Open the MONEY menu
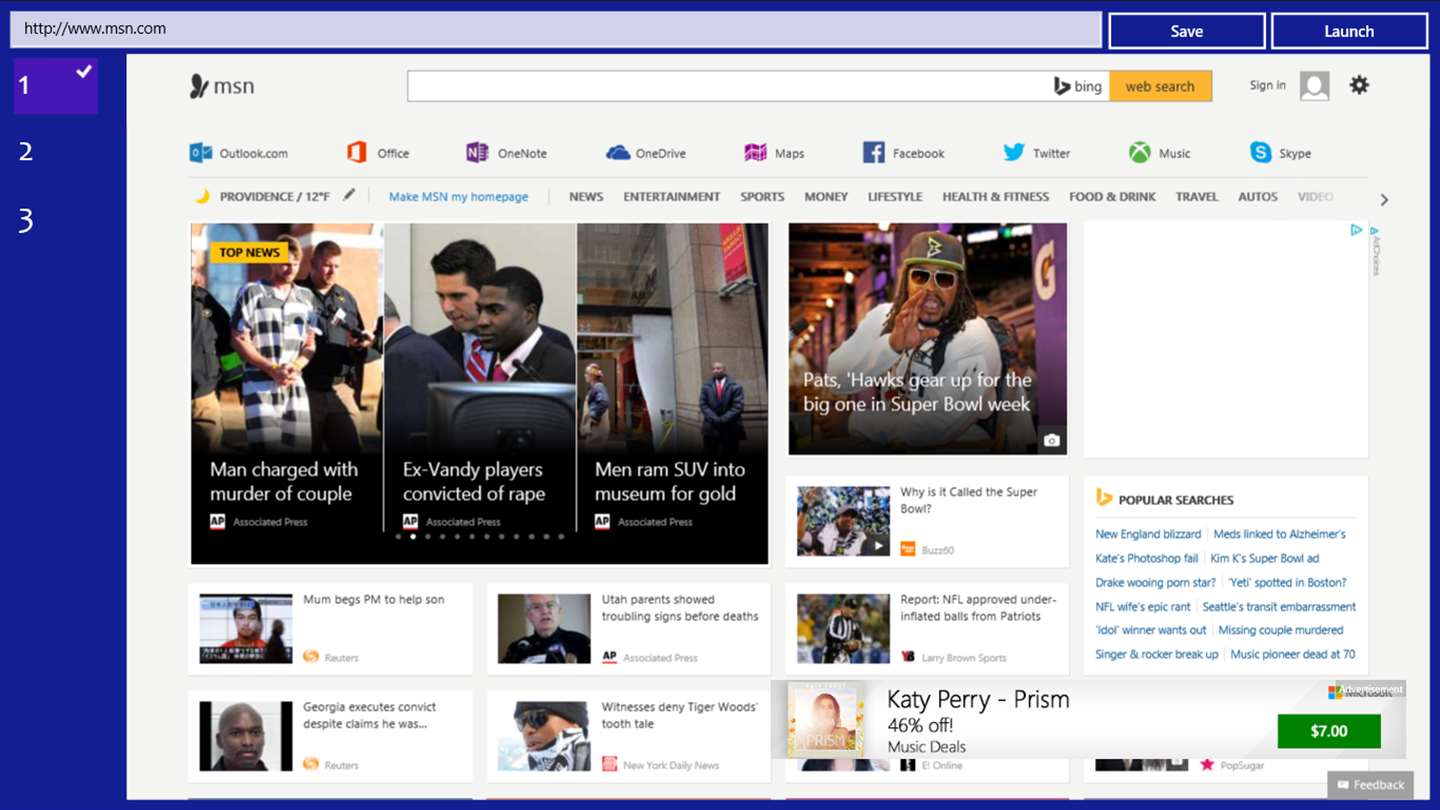The height and width of the screenshot is (810, 1440). [826, 197]
